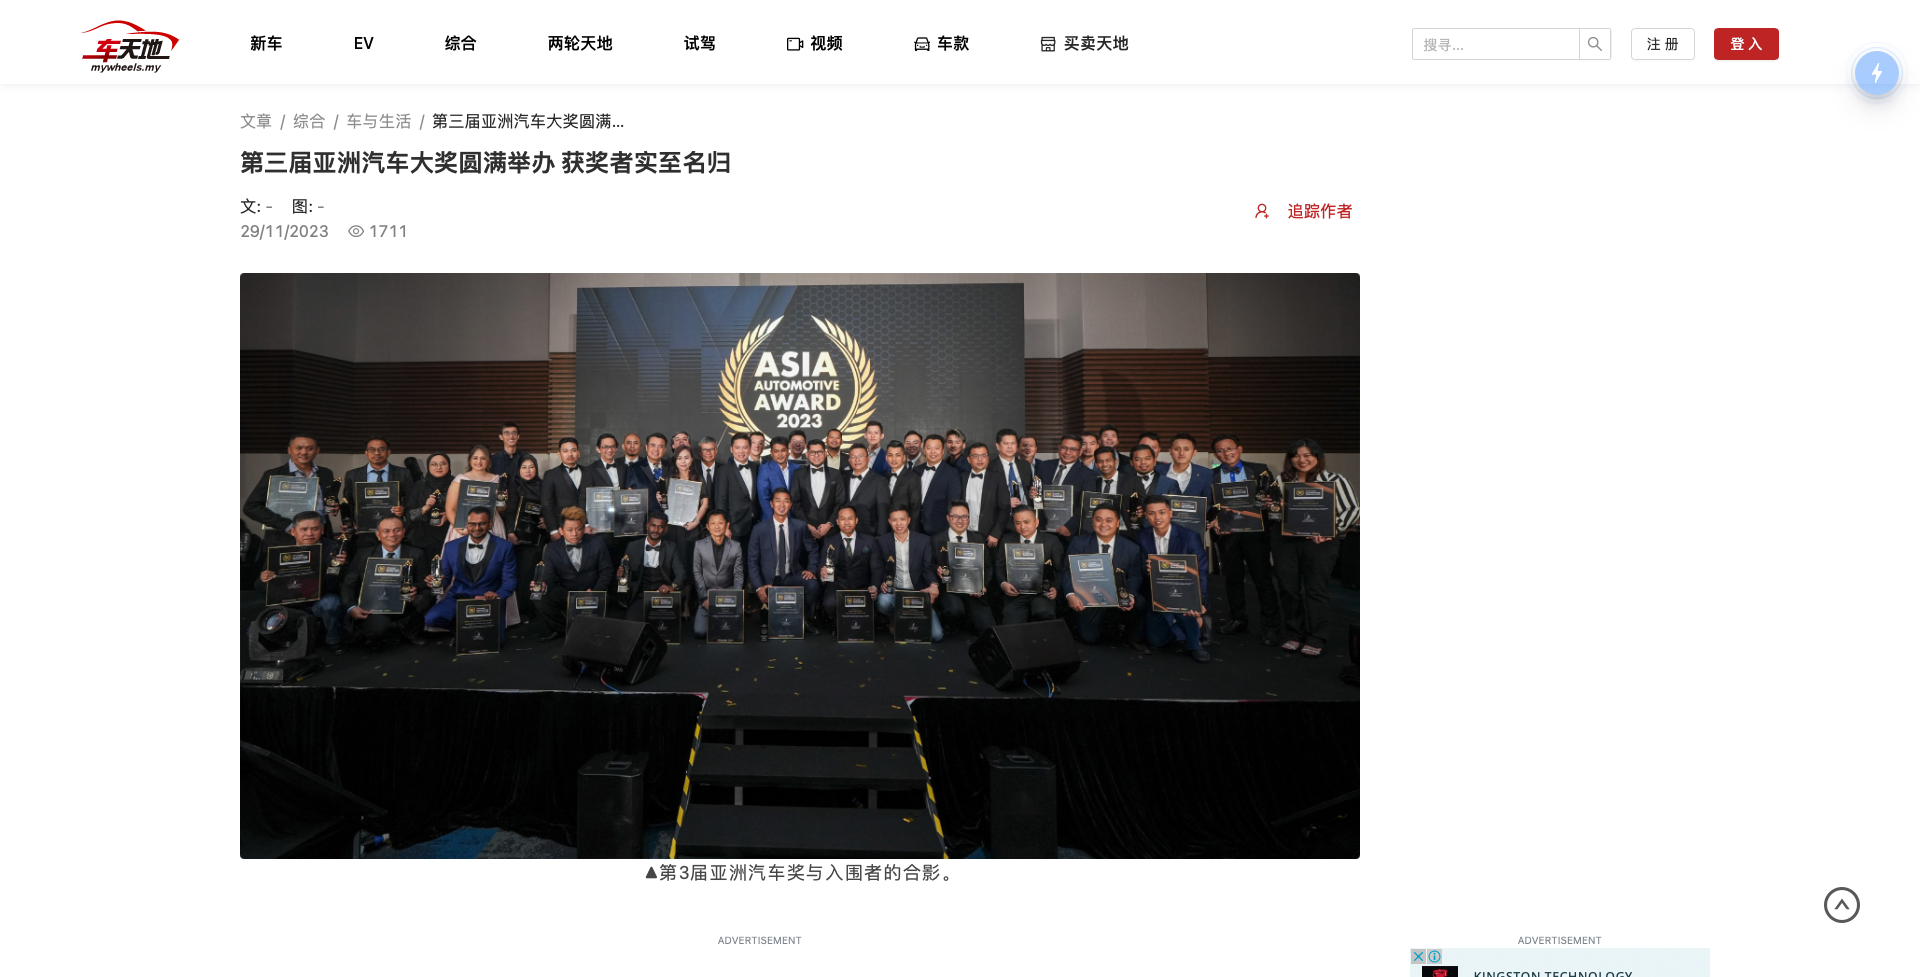Image resolution: width=1920 pixels, height=977 pixels.
Task: Click the 注册 register button
Action: (1662, 44)
